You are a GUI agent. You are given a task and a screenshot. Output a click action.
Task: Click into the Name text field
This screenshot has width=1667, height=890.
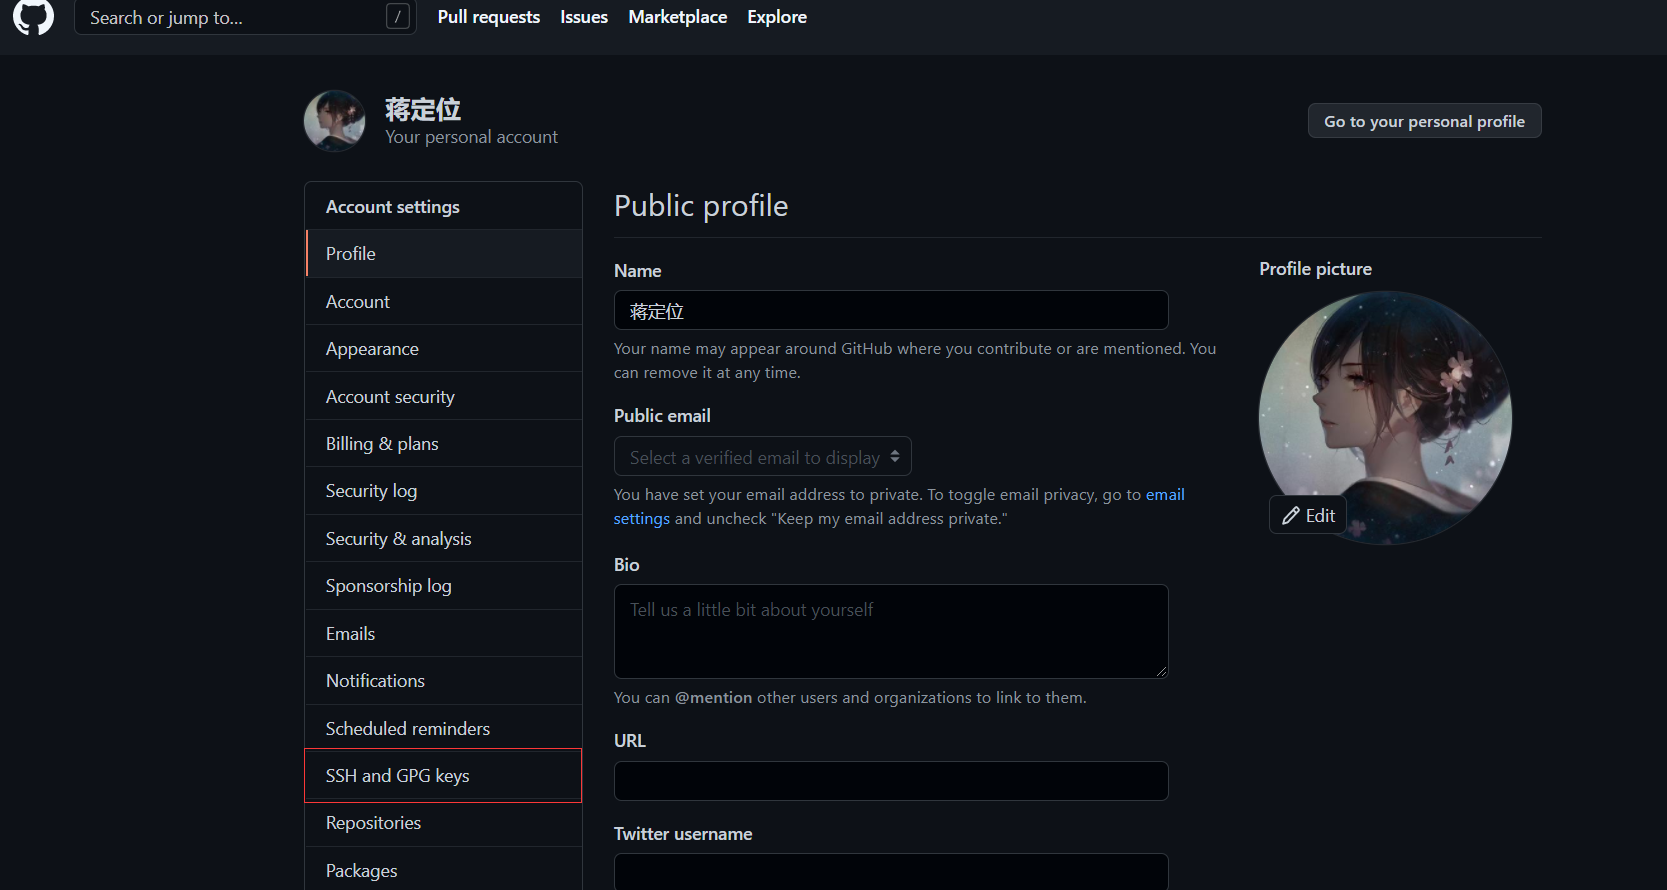pos(891,310)
